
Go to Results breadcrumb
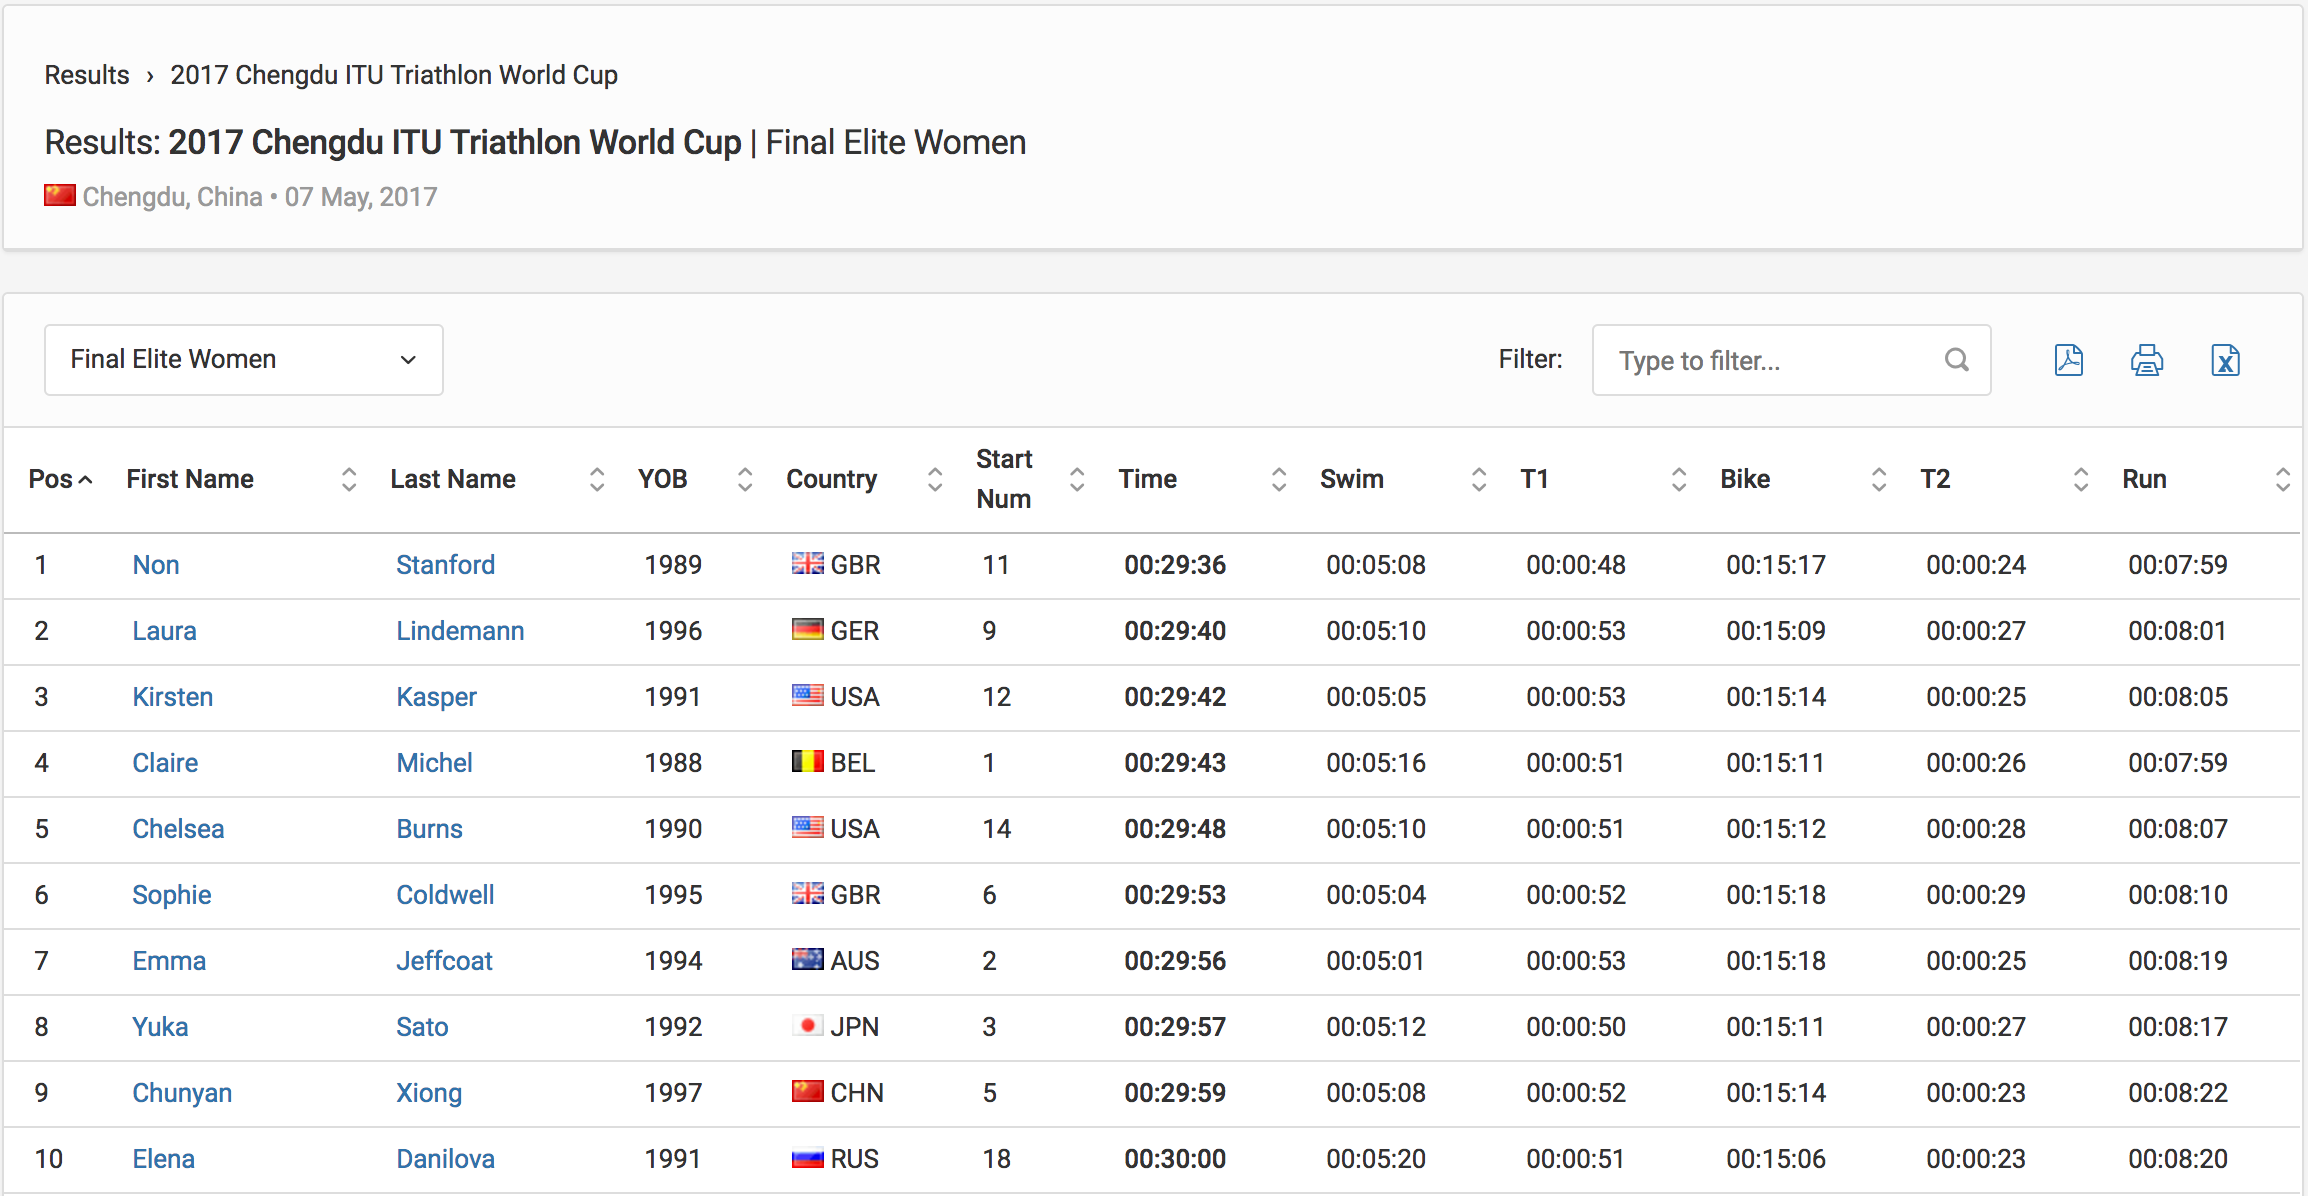(87, 75)
